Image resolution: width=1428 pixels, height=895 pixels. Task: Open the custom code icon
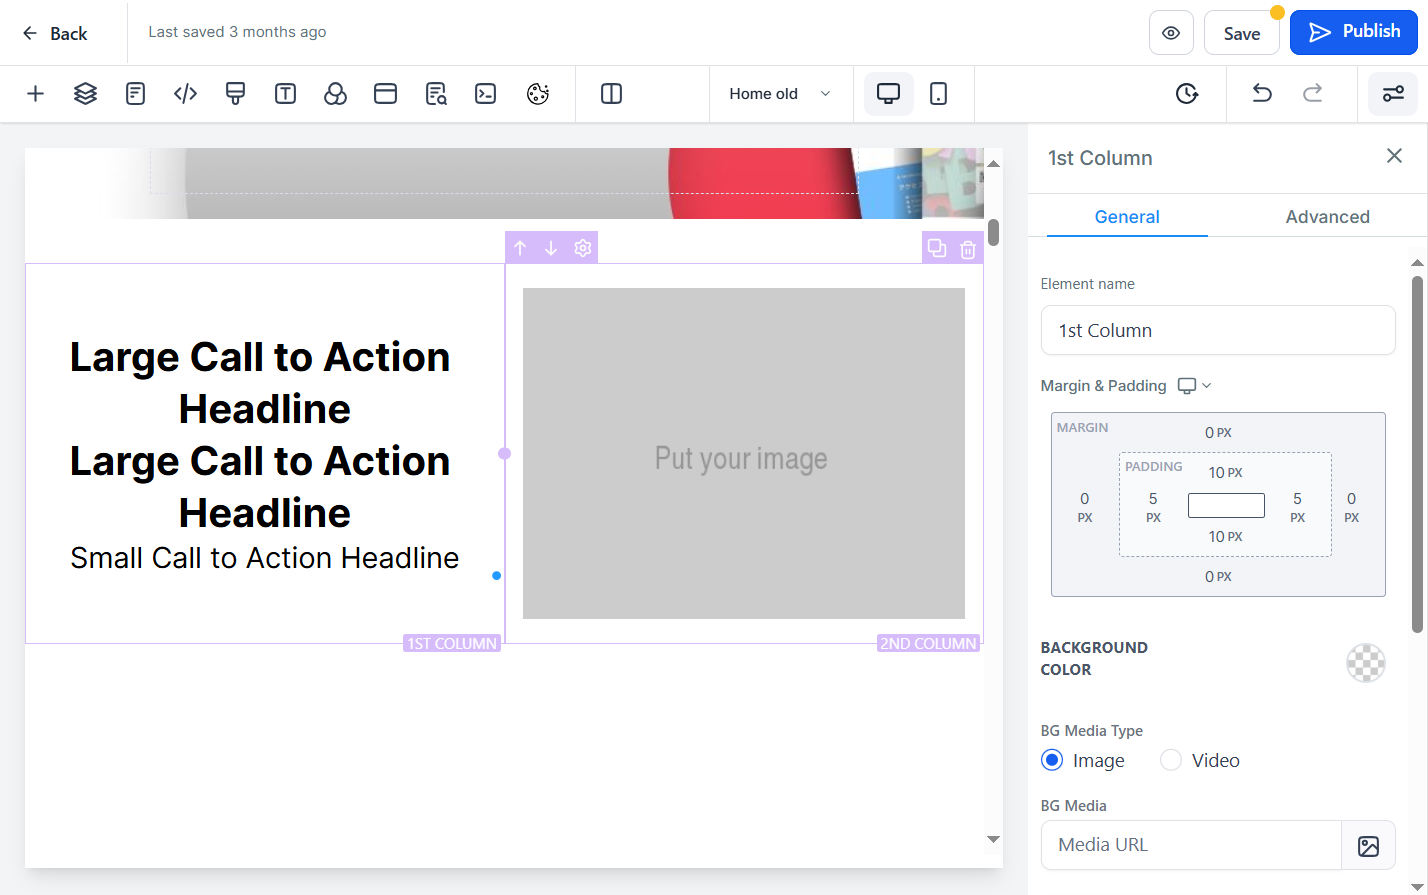(186, 94)
